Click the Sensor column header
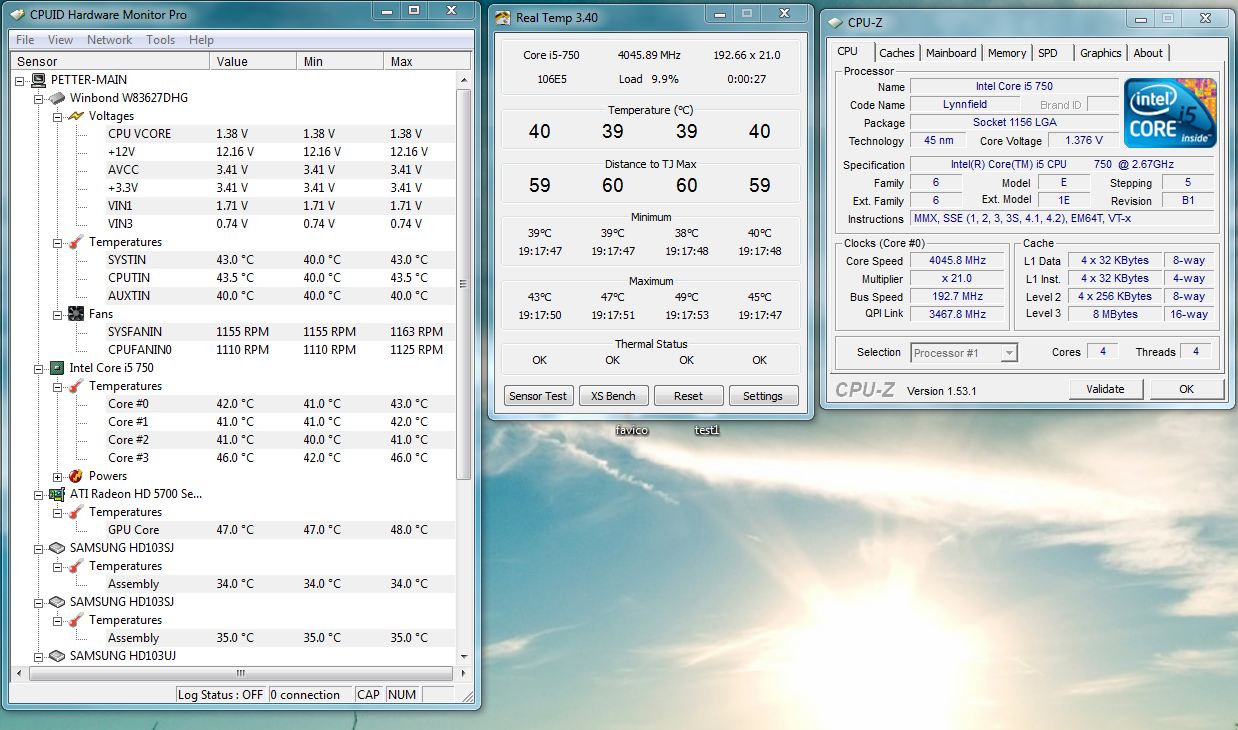 [x=110, y=61]
